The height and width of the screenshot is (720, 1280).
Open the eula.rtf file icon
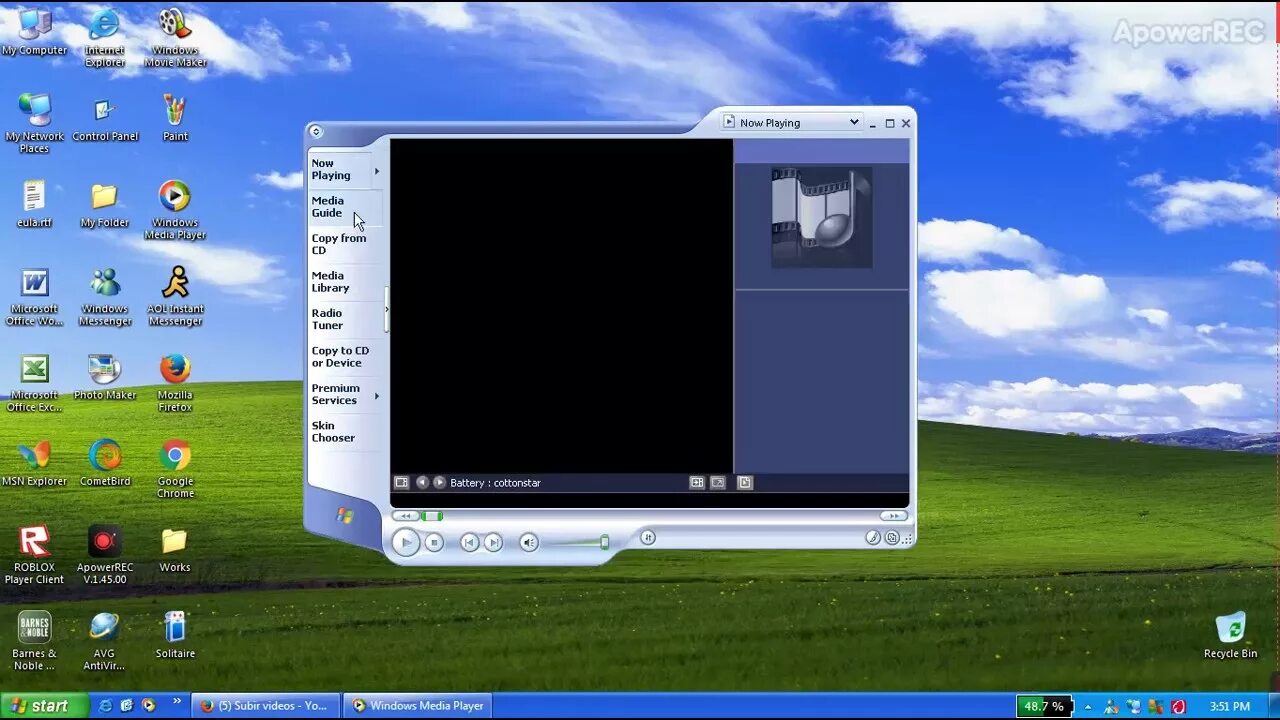[35, 204]
